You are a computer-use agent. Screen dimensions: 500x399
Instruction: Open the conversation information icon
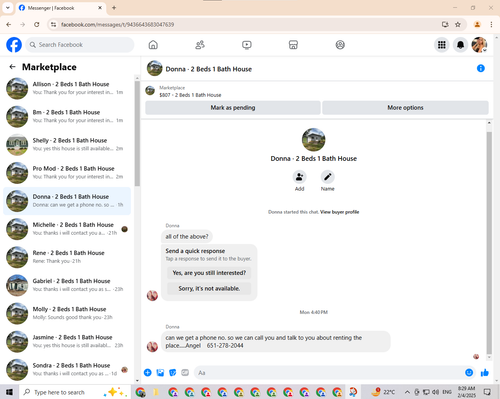pos(481,68)
